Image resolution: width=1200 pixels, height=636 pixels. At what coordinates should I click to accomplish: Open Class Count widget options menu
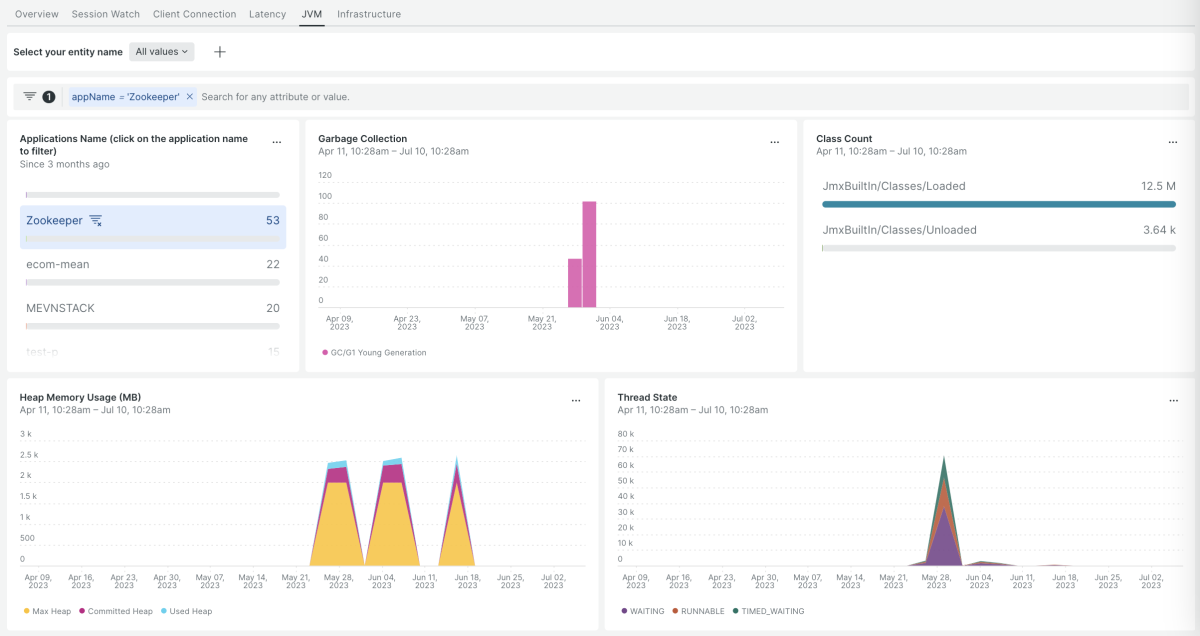1173,143
